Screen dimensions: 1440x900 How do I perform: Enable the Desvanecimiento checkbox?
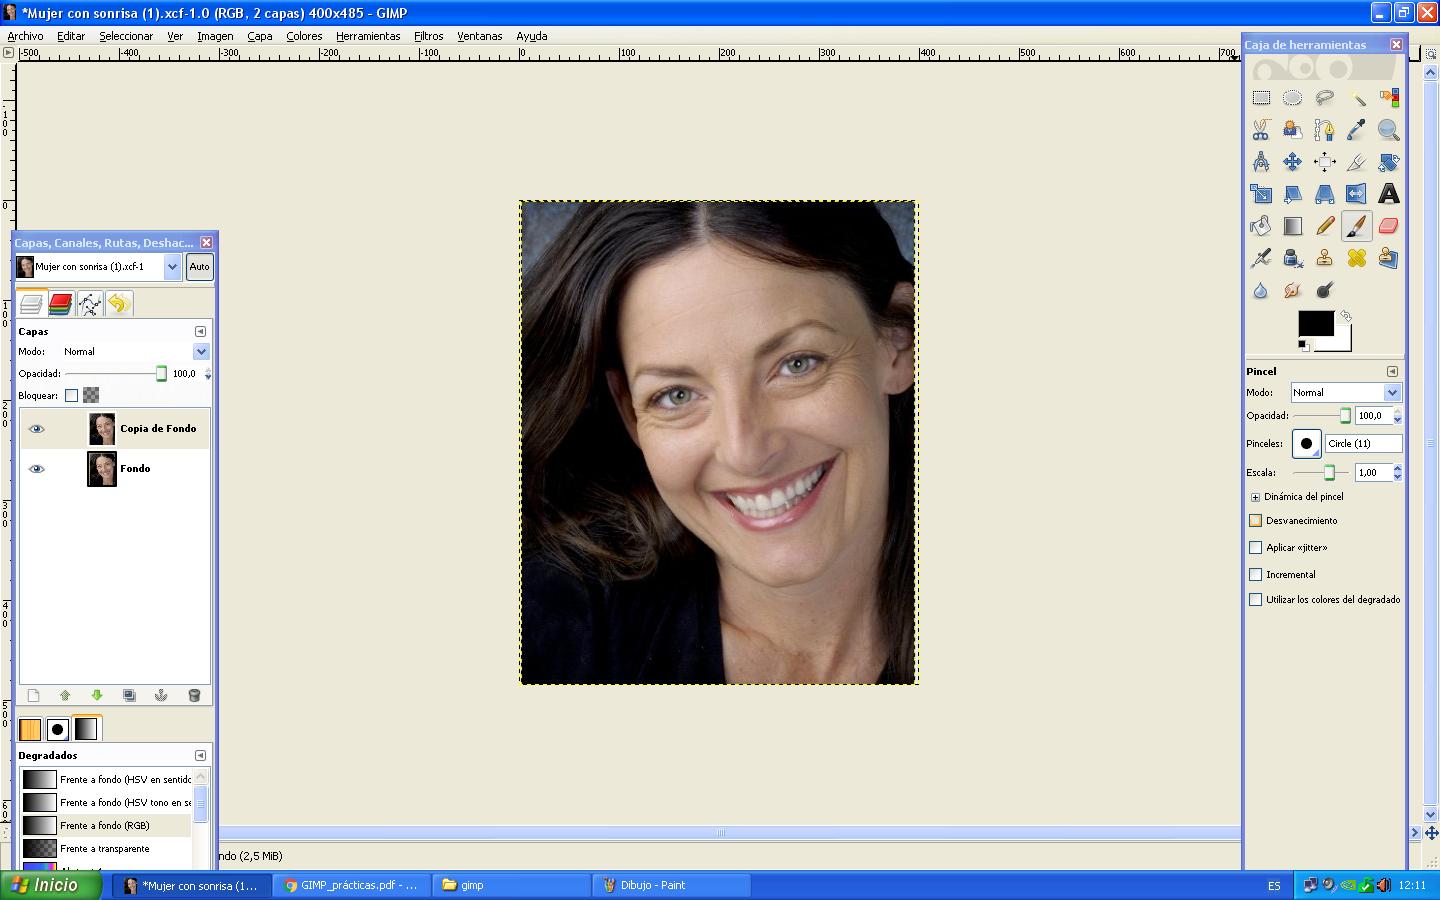coord(1256,521)
